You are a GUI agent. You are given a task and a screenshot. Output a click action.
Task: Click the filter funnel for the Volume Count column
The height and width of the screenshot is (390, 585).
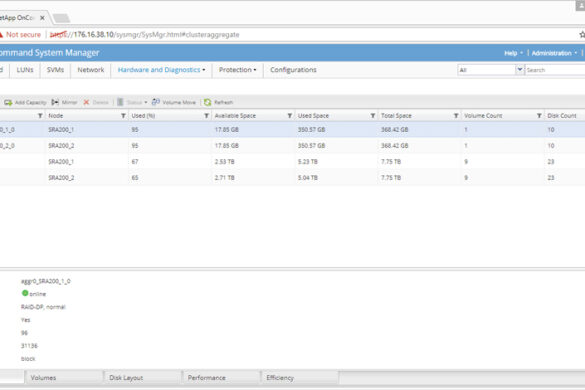tap(539, 116)
